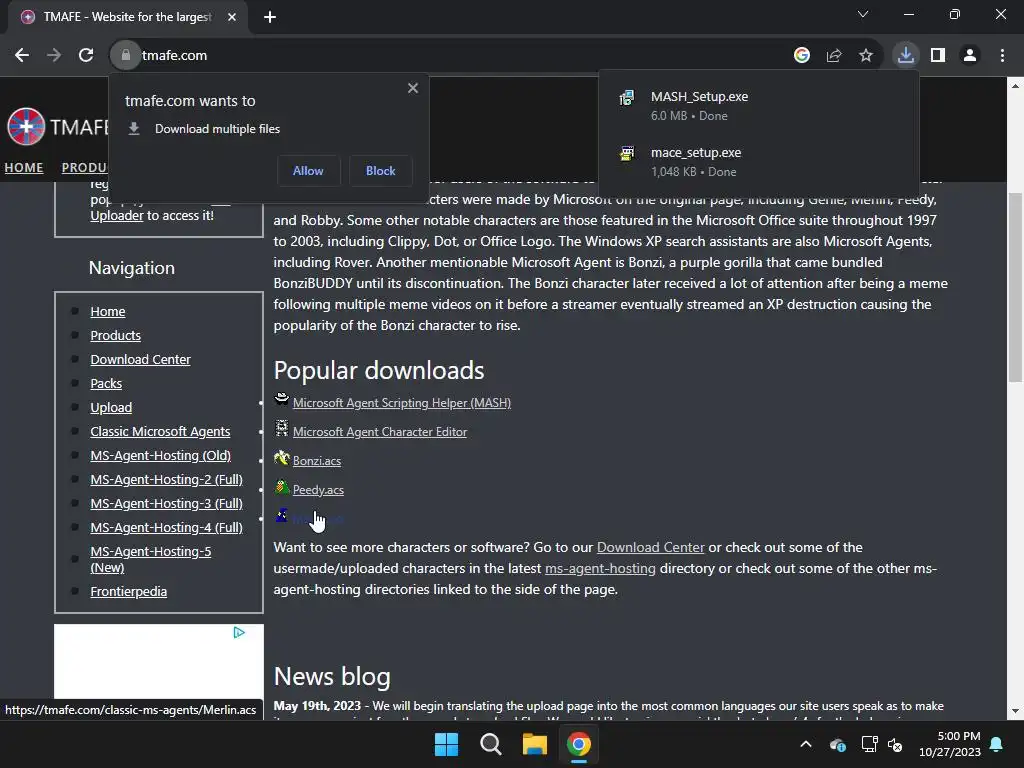The height and width of the screenshot is (768, 1024).
Task: Share this page using the share icon
Action: pos(834,56)
